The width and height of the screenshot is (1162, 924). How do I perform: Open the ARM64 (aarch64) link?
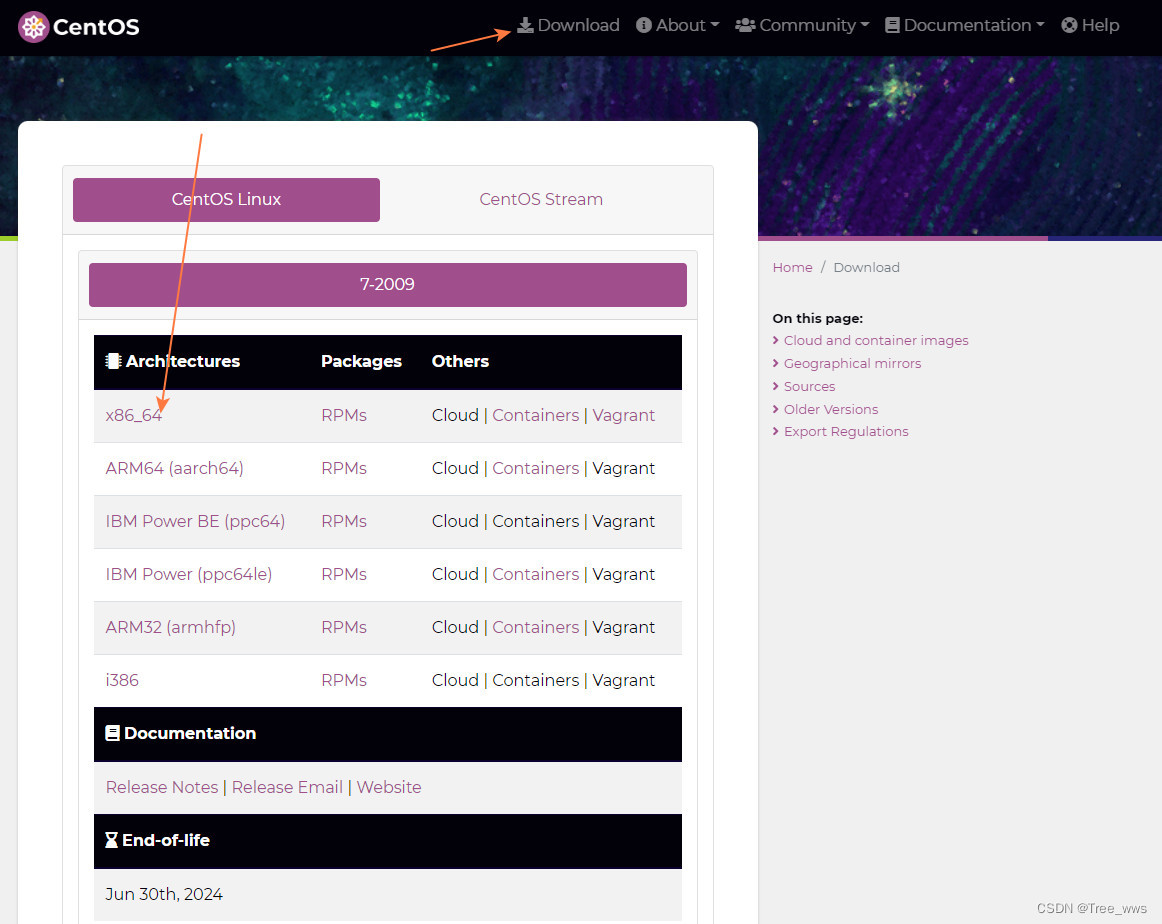click(174, 468)
